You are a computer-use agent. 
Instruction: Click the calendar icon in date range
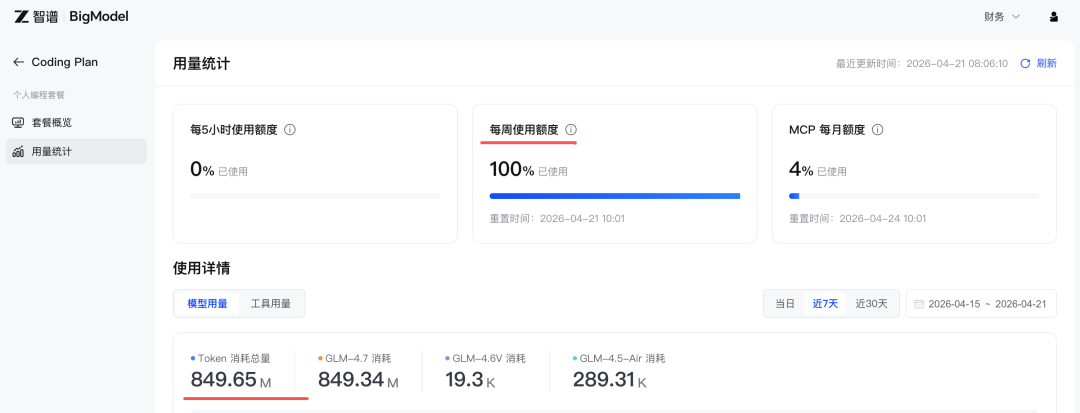(x=919, y=304)
